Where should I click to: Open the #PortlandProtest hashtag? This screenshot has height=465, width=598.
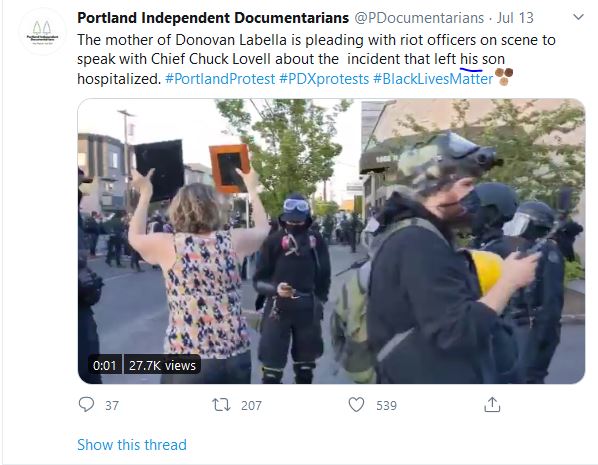click(x=220, y=79)
